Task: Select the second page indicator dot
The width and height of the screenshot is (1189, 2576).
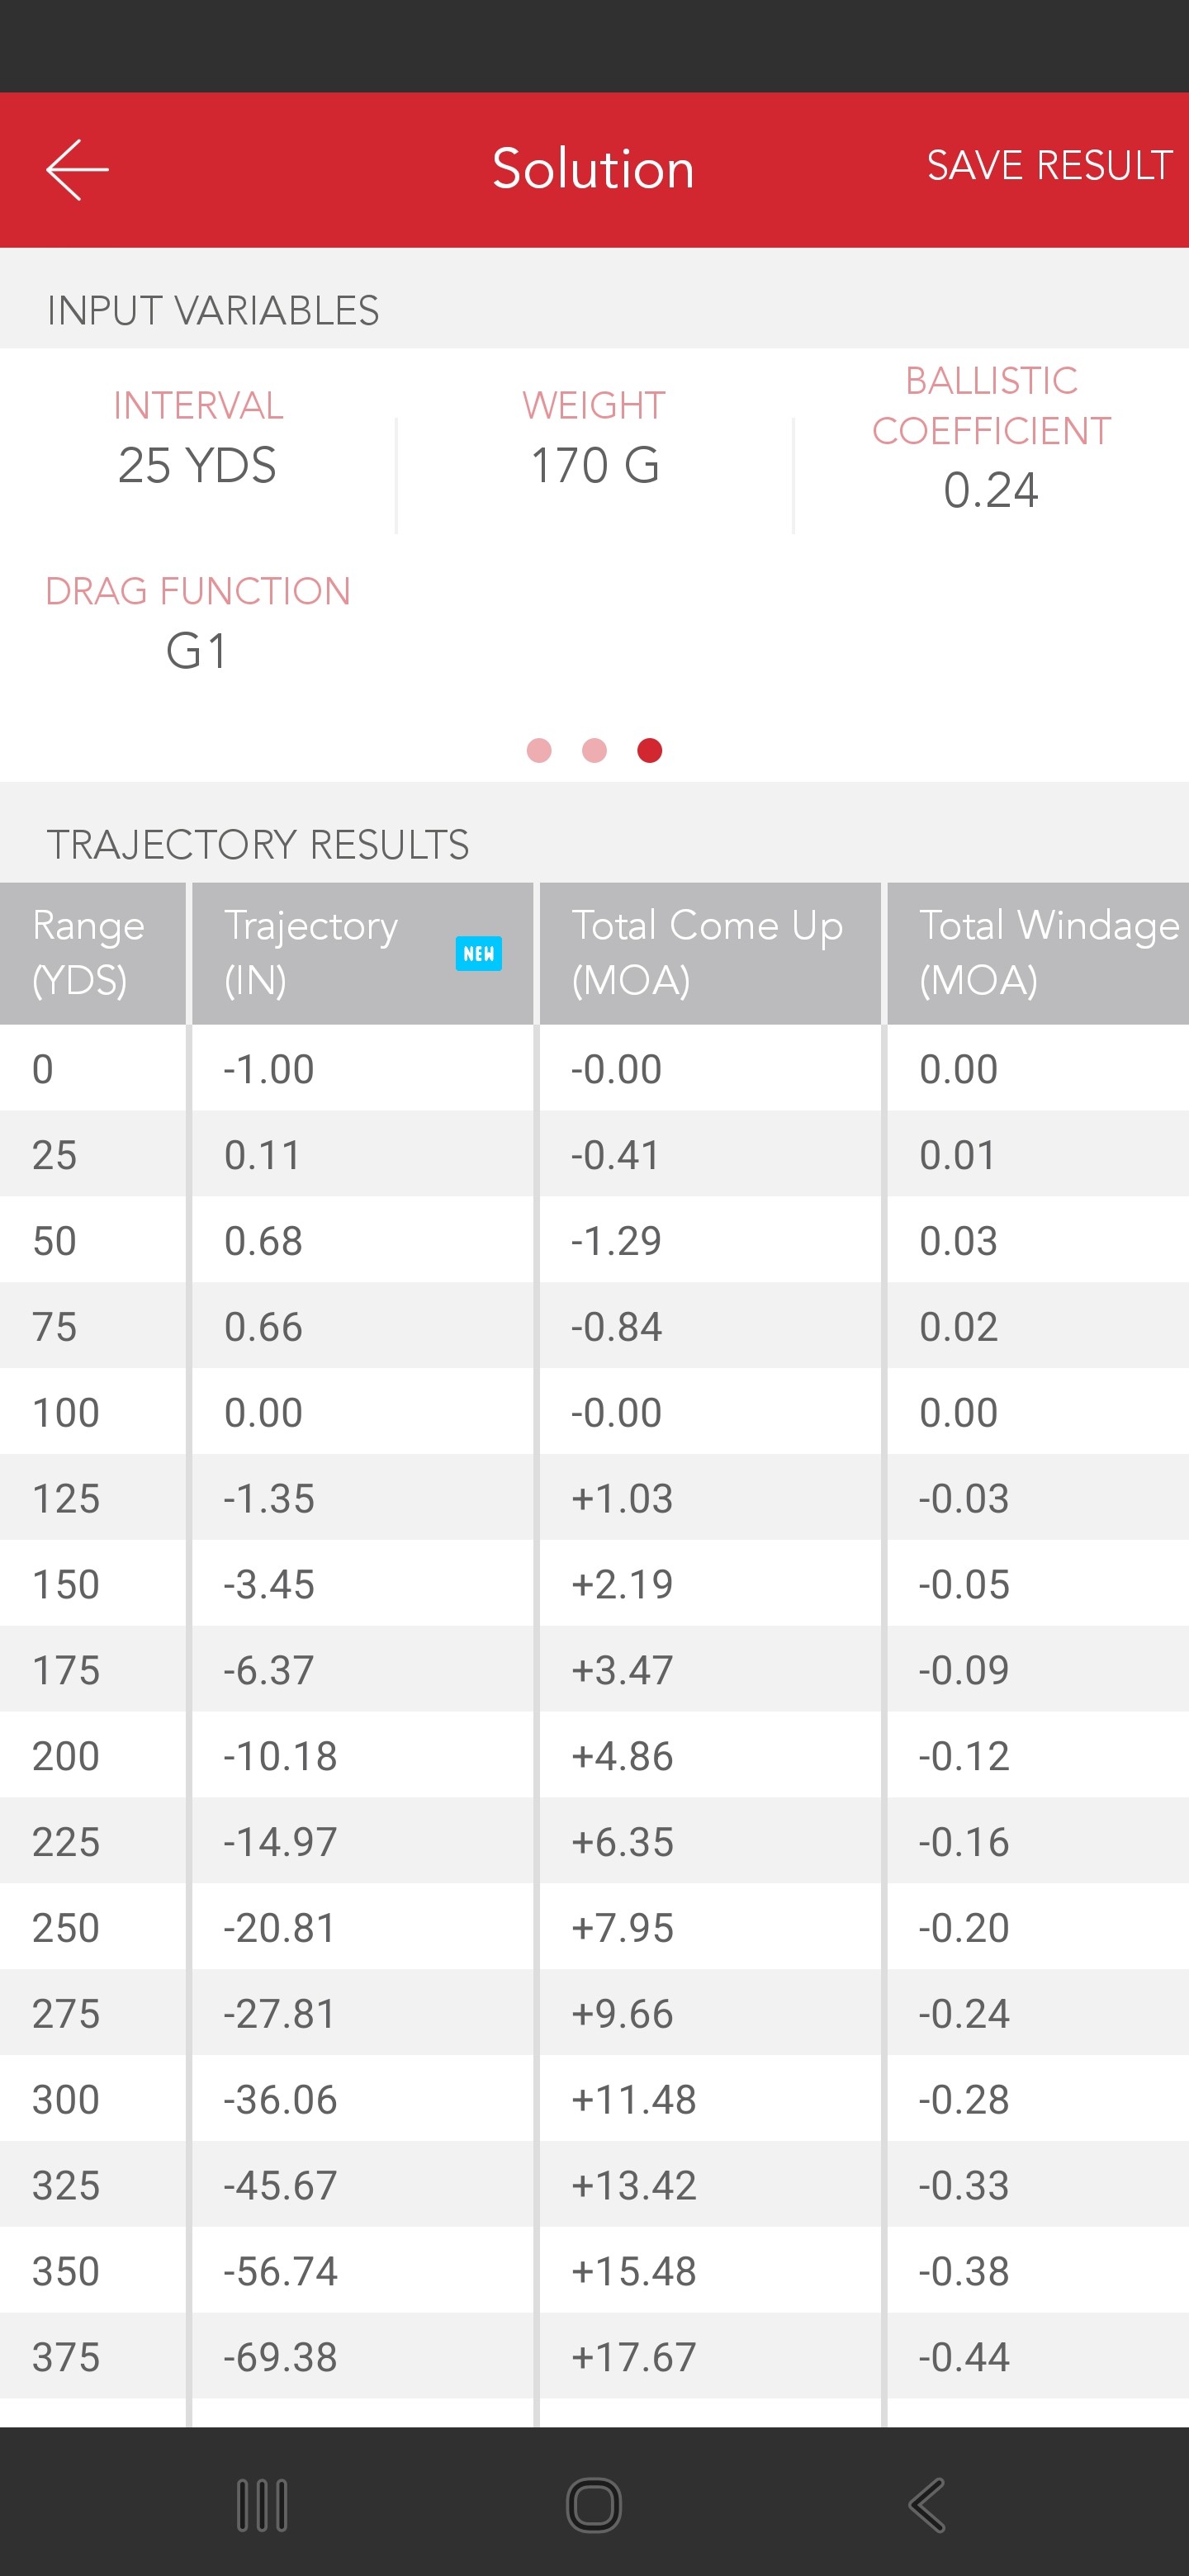Action: 594,750
